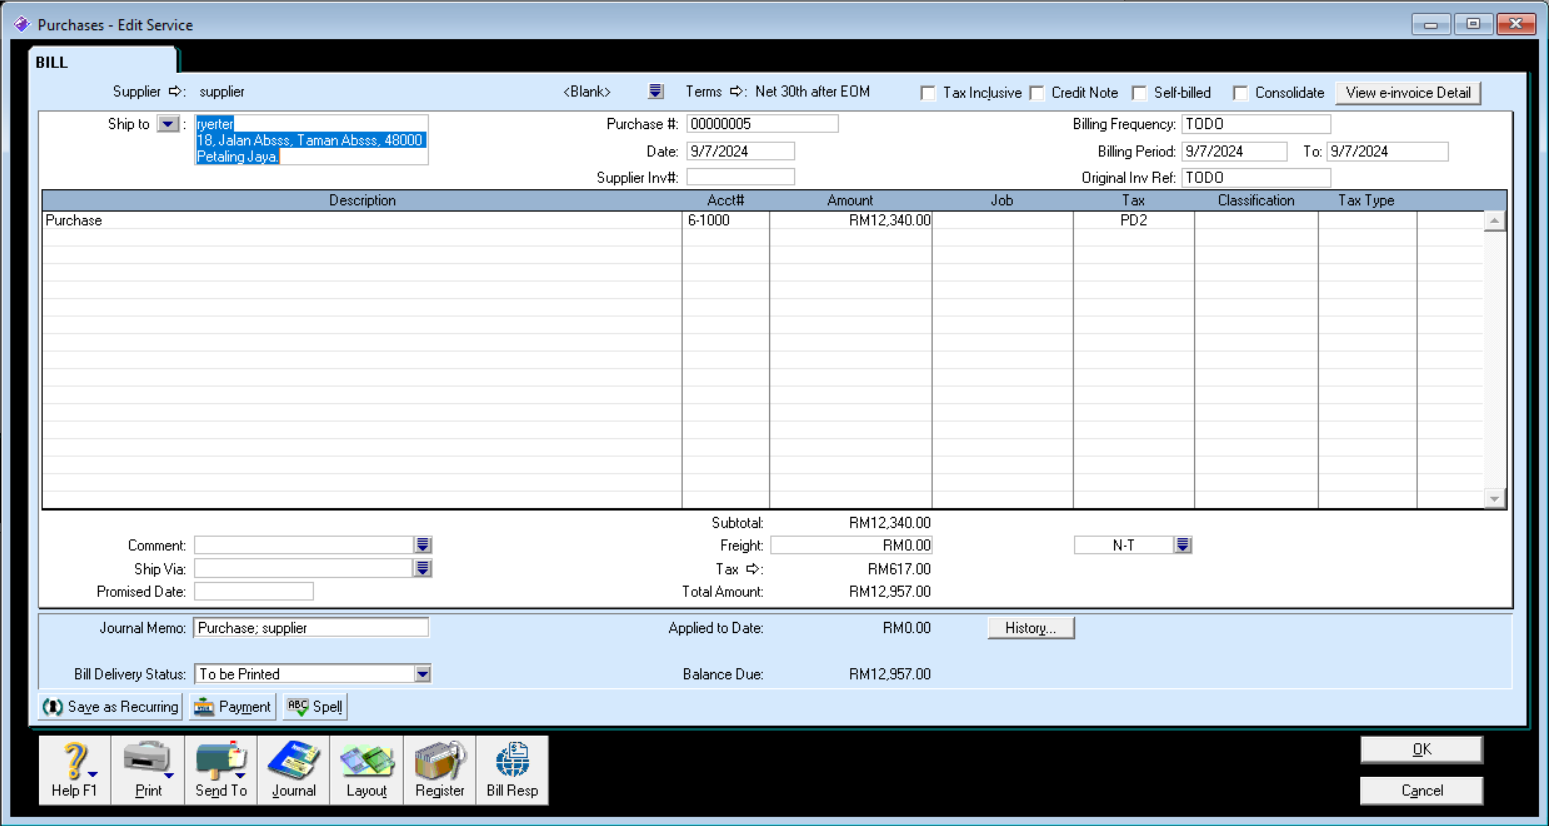Click the Supplier Inv# input field

(740, 177)
